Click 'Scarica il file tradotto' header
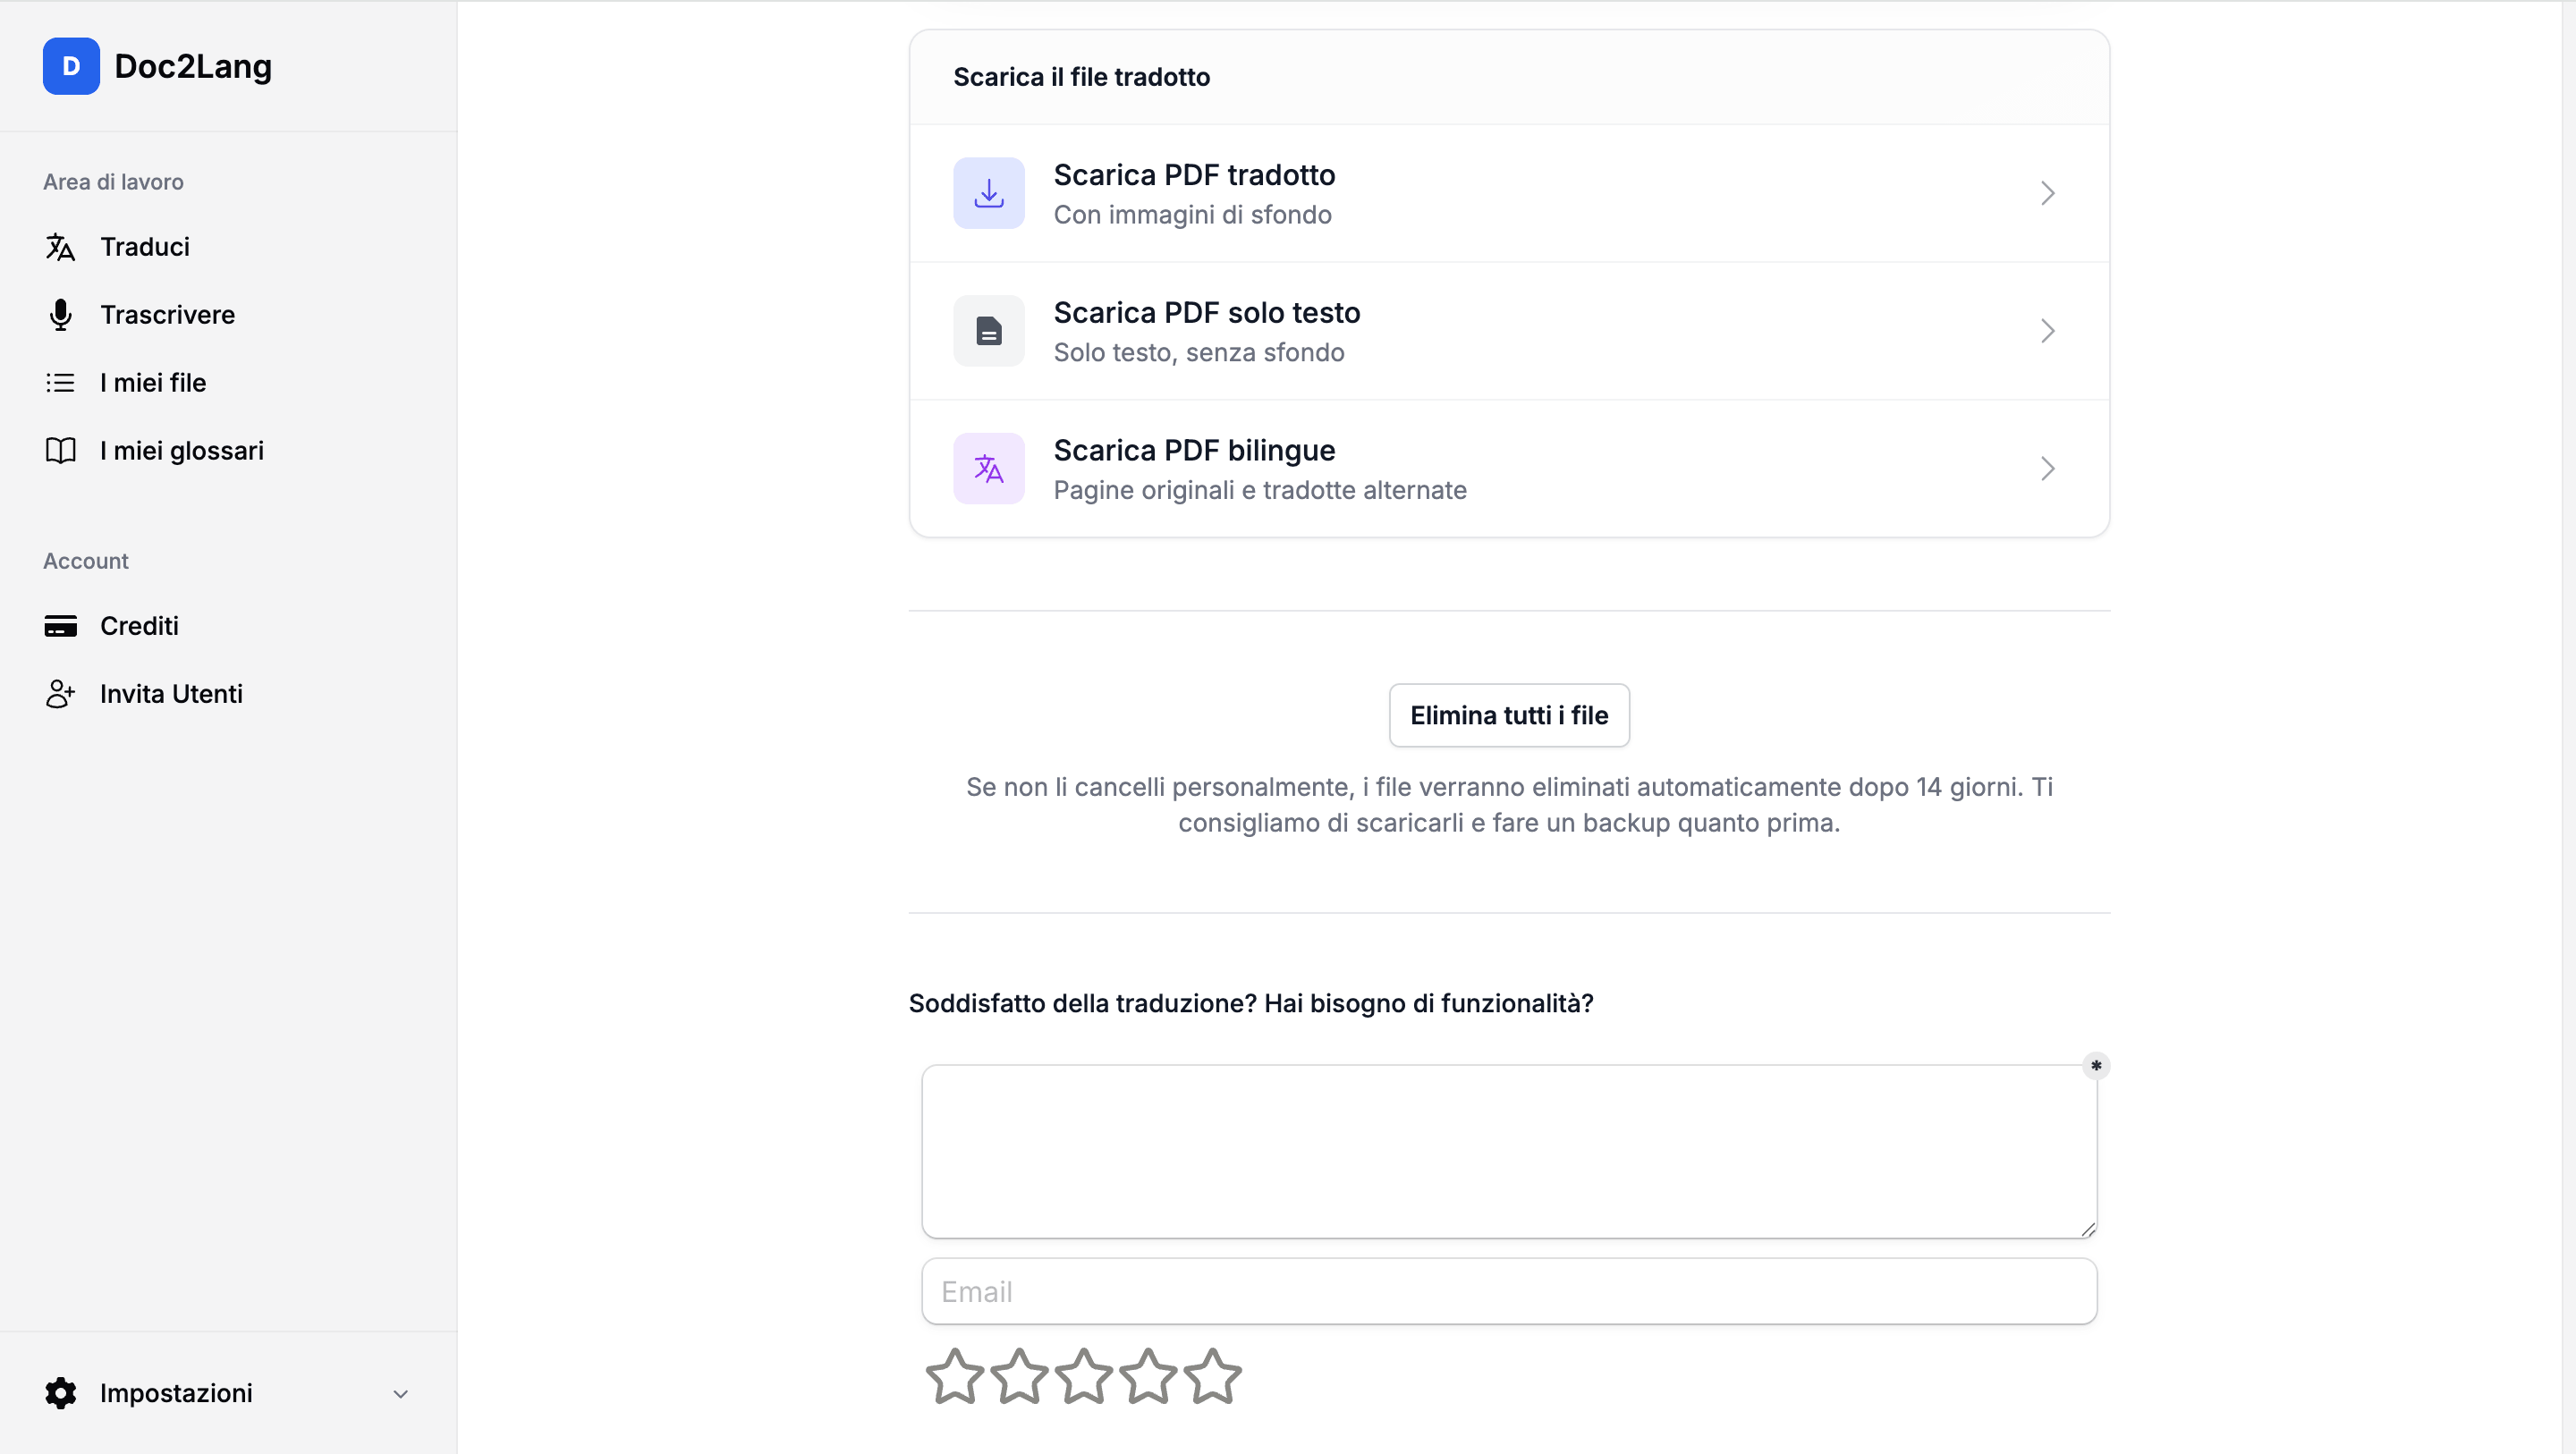Image resolution: width=2576 pixels, height=1454 pixels. (x=1081, y=77)
